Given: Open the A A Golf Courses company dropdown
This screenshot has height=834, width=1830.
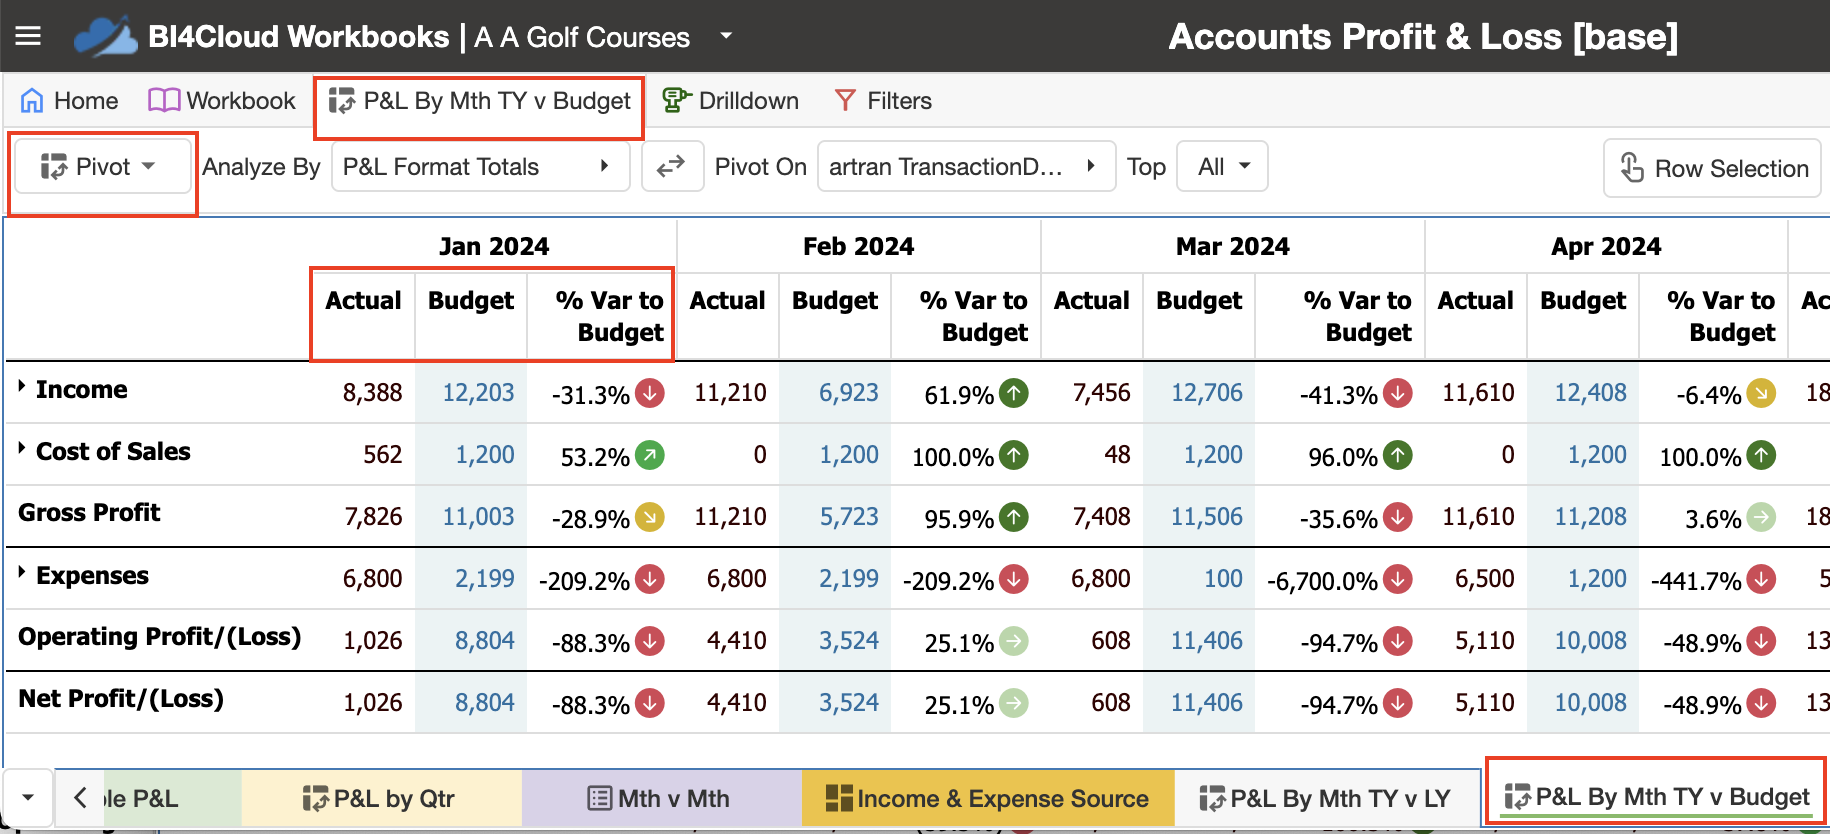Looking at the screenshot, I should (726, 36).
